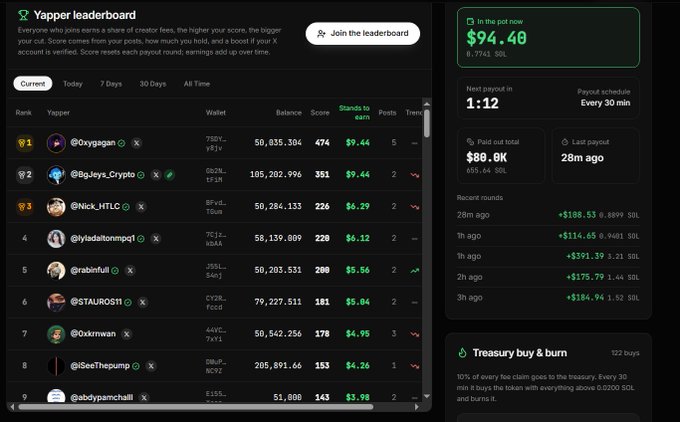Open @STAUROS11's X profile icon
Image resolution: width=680 pixels, height=422 pixels.
pos(142,302)
